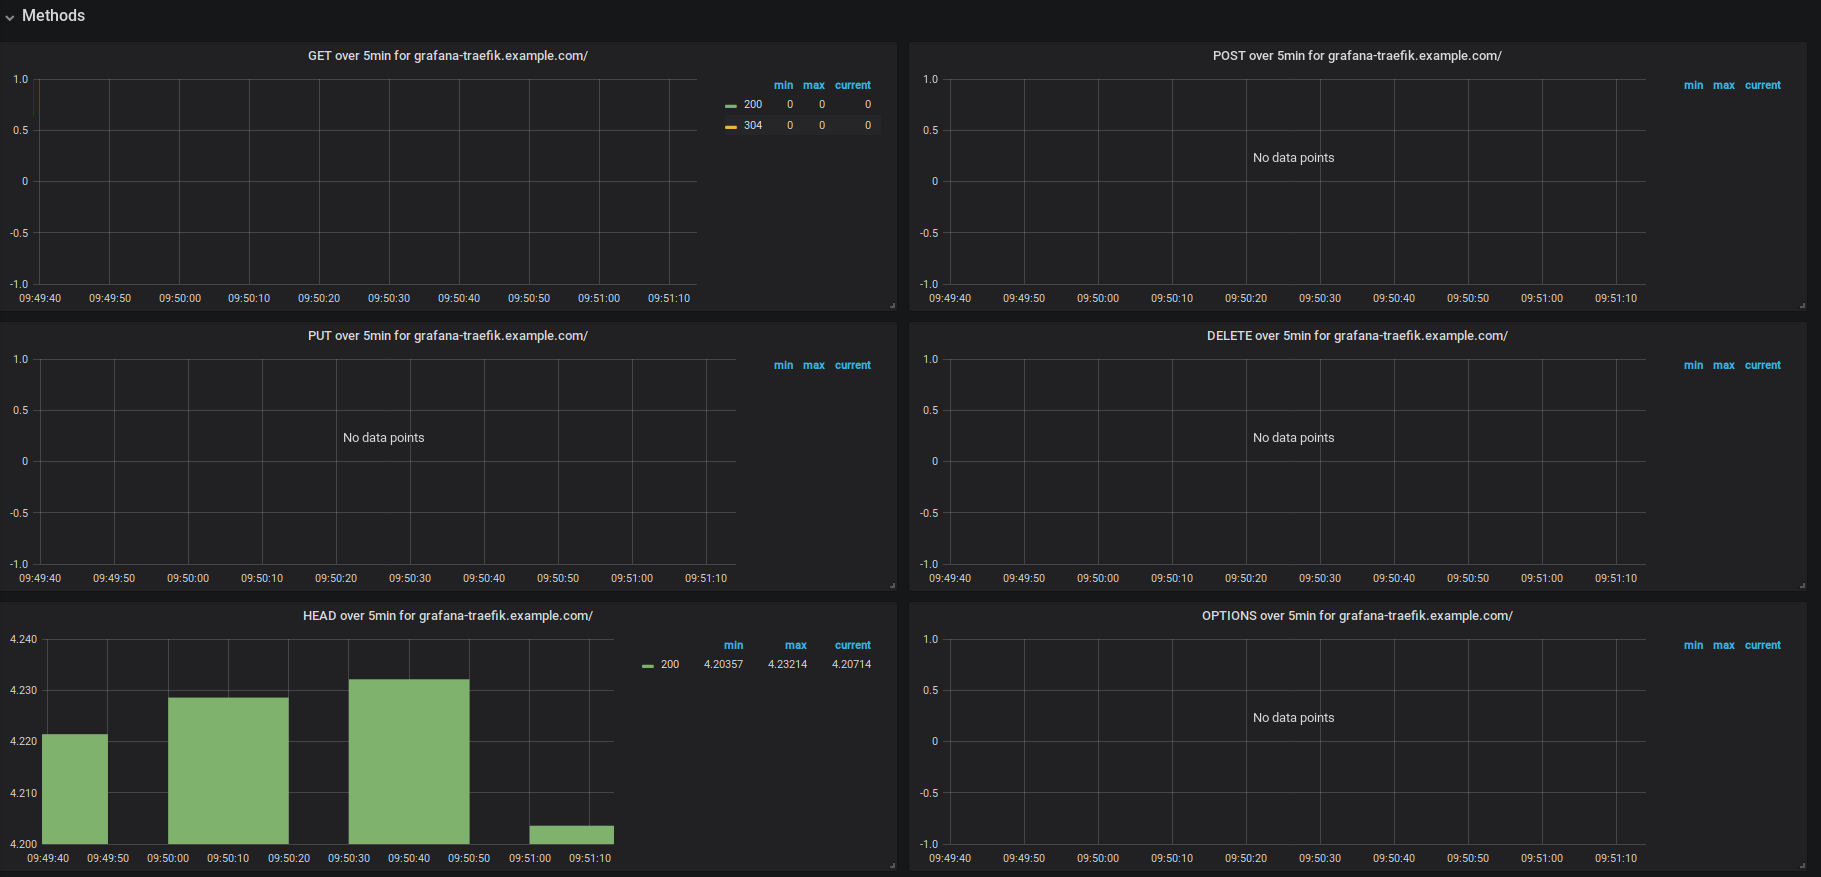Viewport: 1821px width, 877px height.
Task: Sort OPTIONS legend by current
Action: 1763,646
